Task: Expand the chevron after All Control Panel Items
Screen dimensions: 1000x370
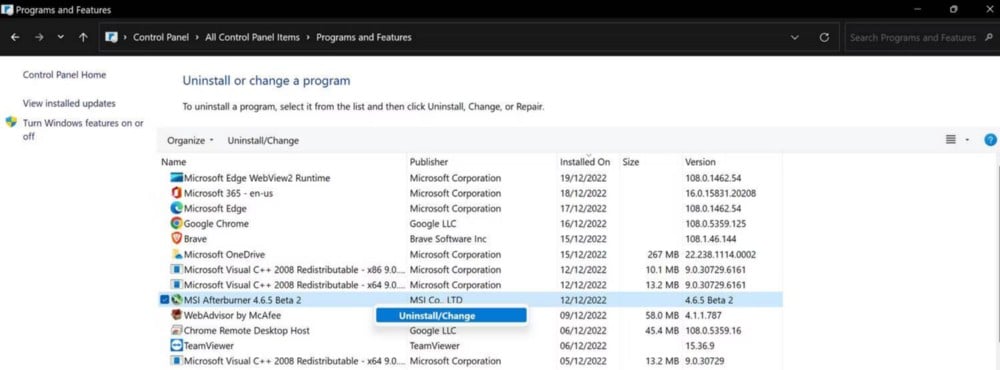Action: pyautogui.click(x=308, y=38)
